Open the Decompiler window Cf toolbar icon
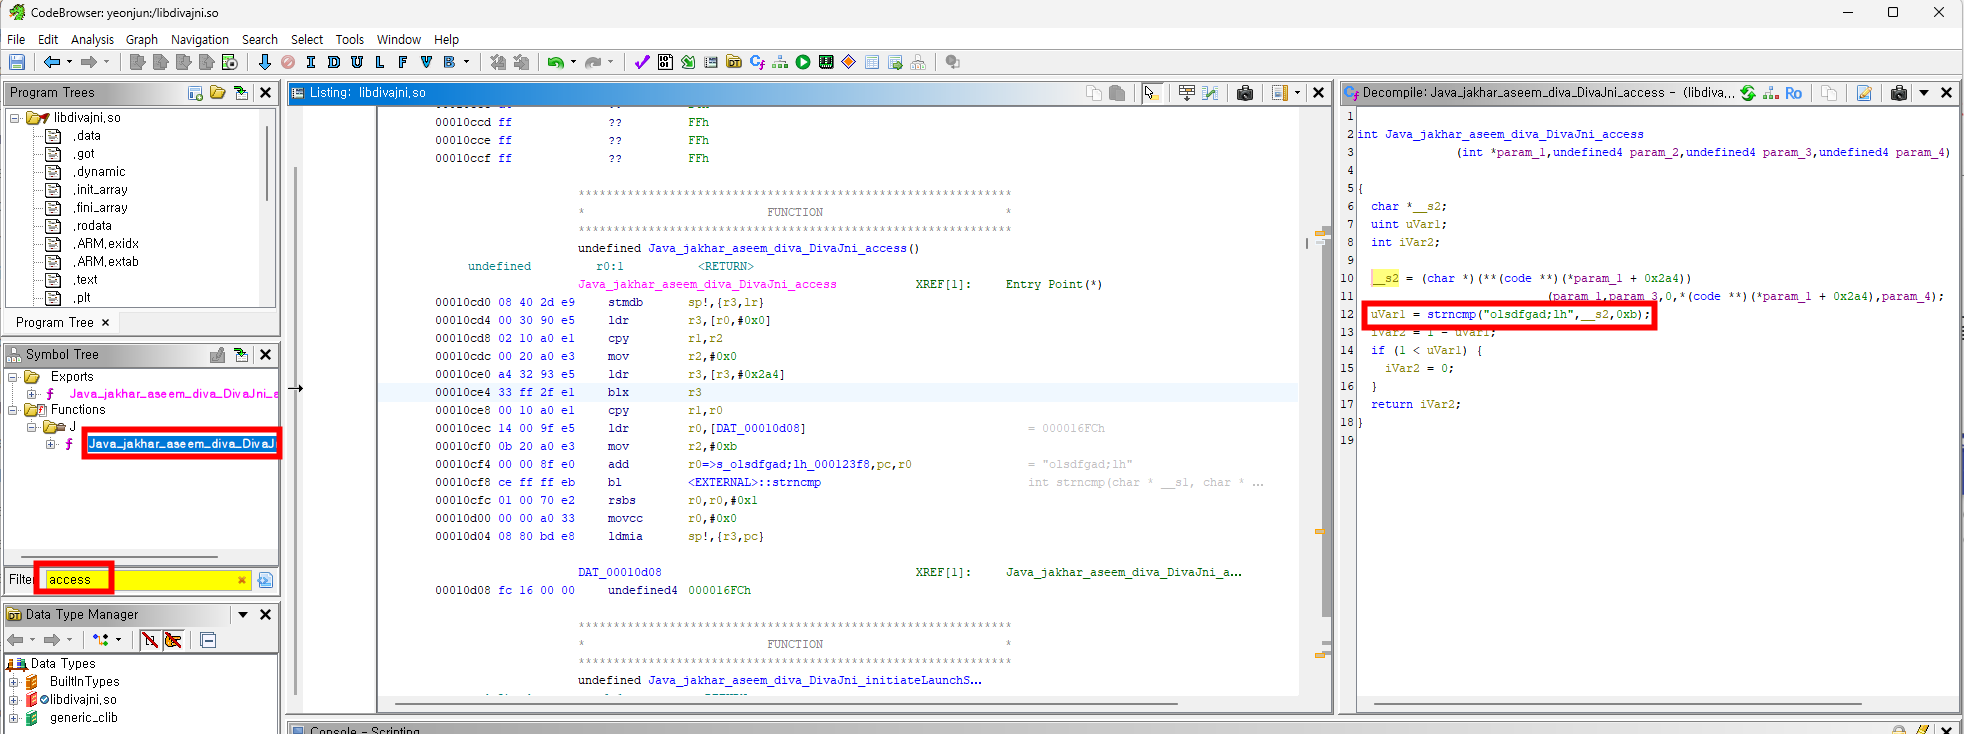Screen dimensions: 1964x734 click(757, 62)
